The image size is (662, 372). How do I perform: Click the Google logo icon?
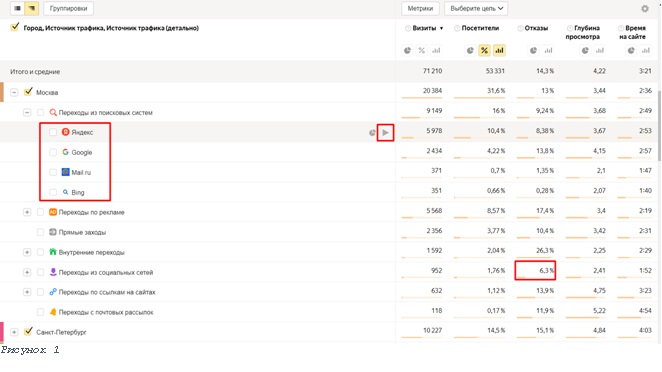pyautogui.click(x=65, y=152)
